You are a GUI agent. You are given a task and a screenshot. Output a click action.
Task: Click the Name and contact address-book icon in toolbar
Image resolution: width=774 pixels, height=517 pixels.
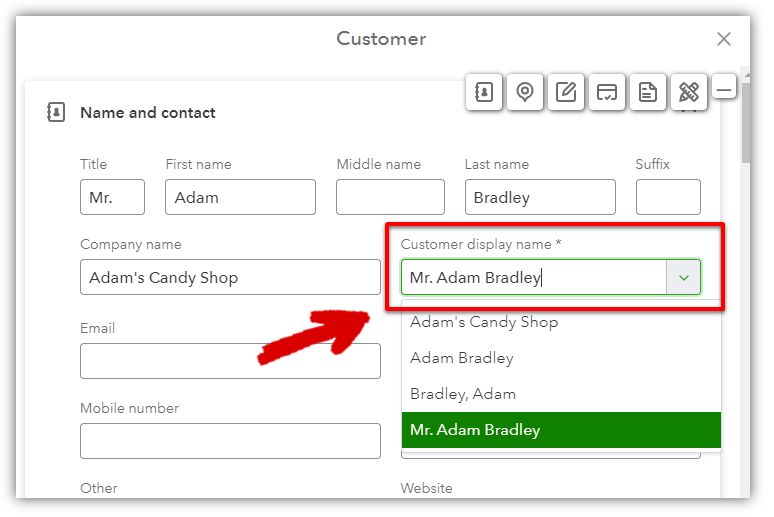484,92
